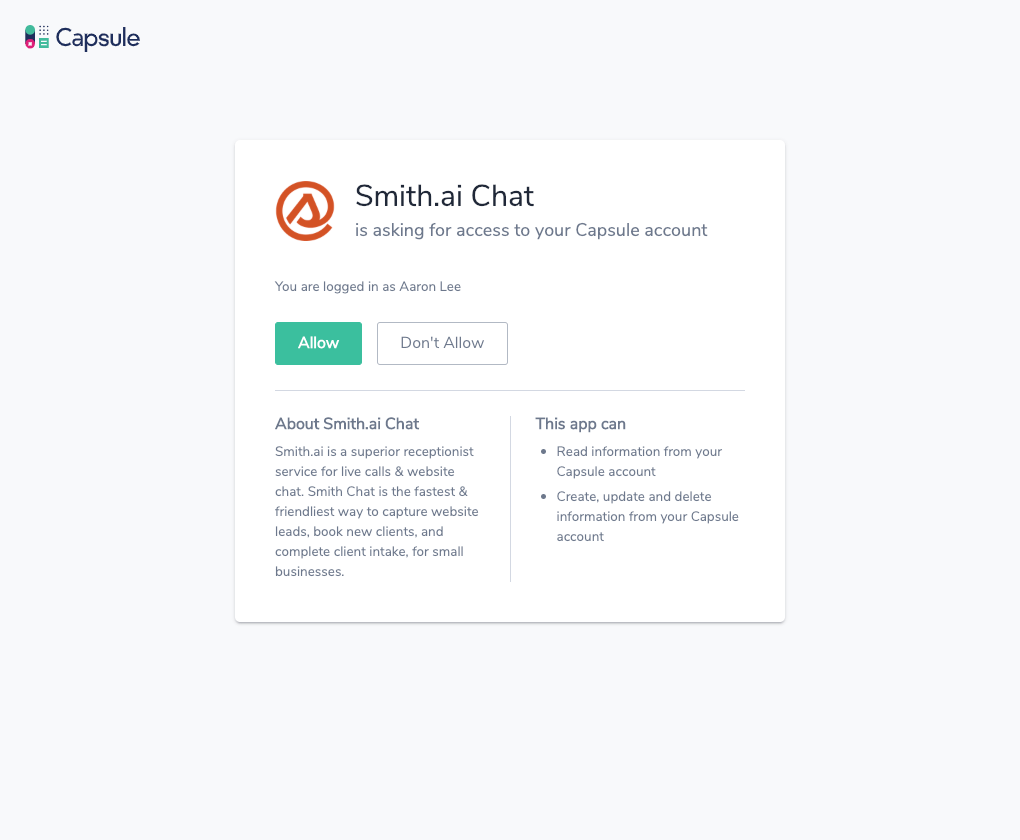Image resolution: width=1020 pixels, height=840 pixels.
Task: Click the Capsule pill logo icon
Action: (x=31, y=36)
